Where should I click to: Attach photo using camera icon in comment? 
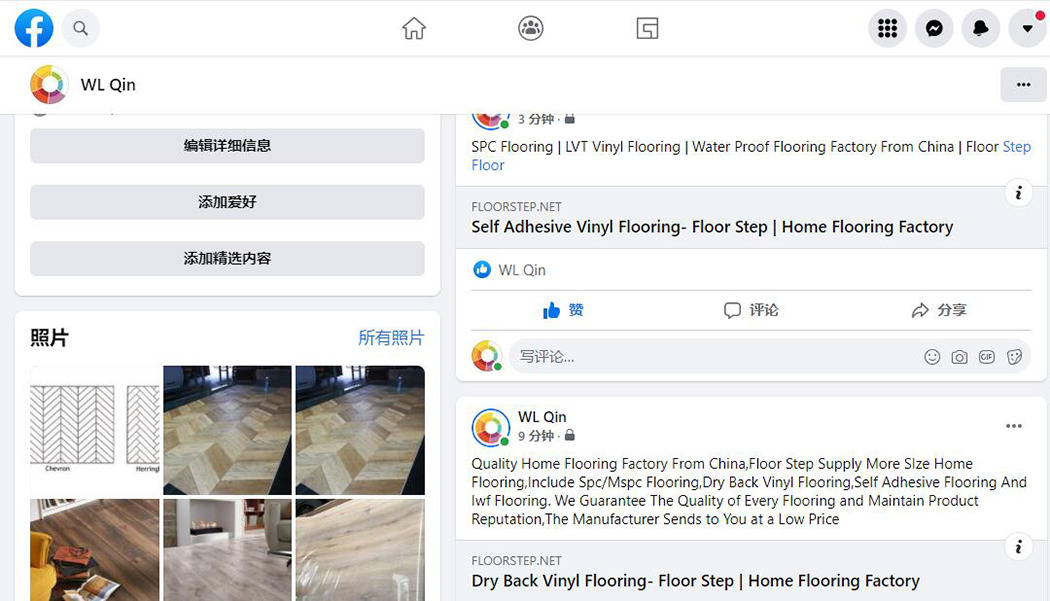(959, 357)
